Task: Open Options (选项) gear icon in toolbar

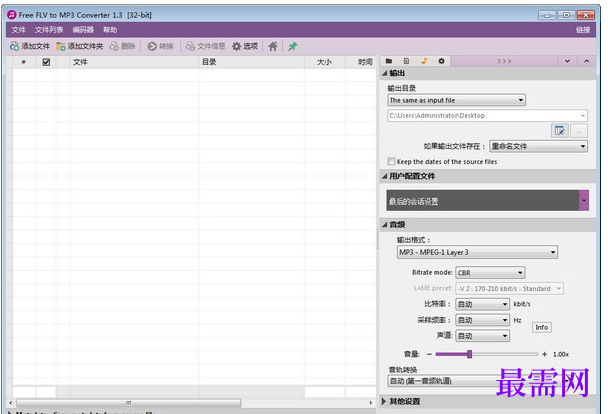Action: tap(237, 47)
